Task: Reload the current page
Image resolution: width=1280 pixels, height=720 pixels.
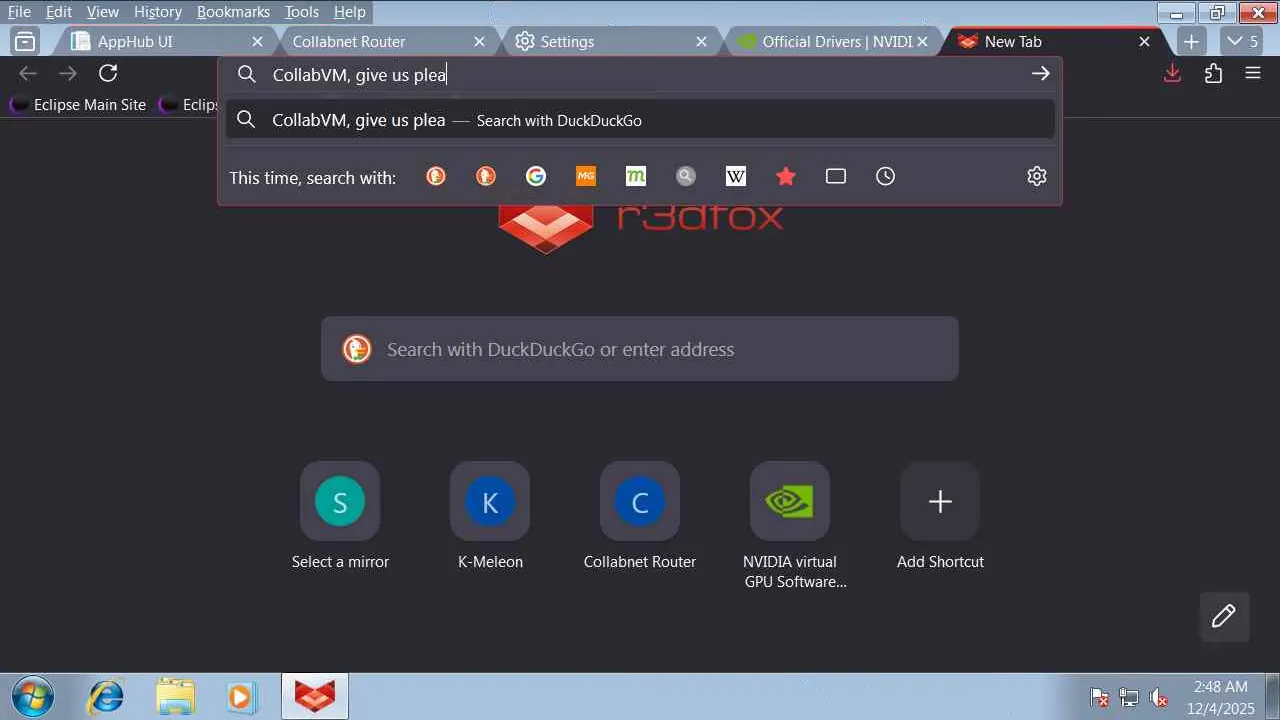Action: [108, 73]
